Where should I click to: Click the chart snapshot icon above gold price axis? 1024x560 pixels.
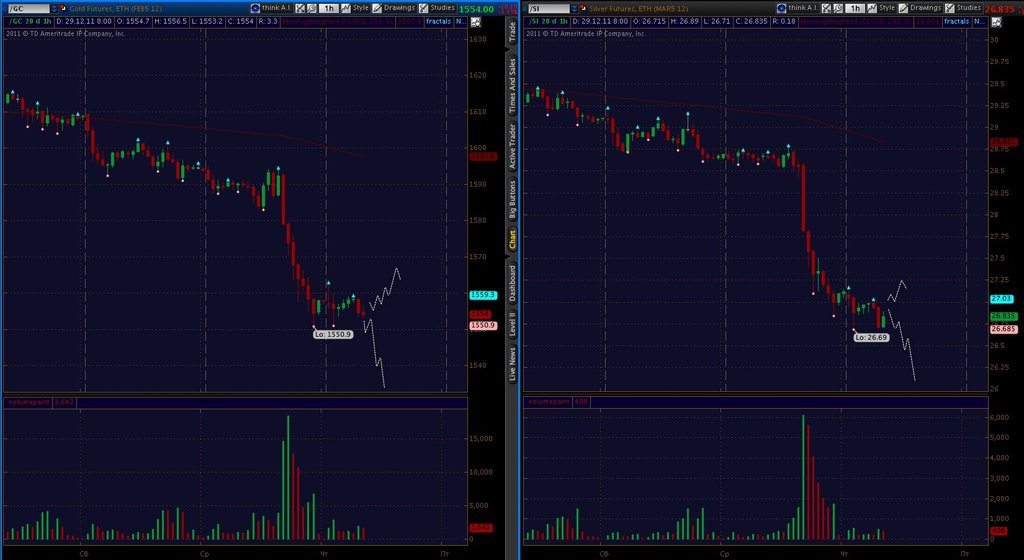475,22
